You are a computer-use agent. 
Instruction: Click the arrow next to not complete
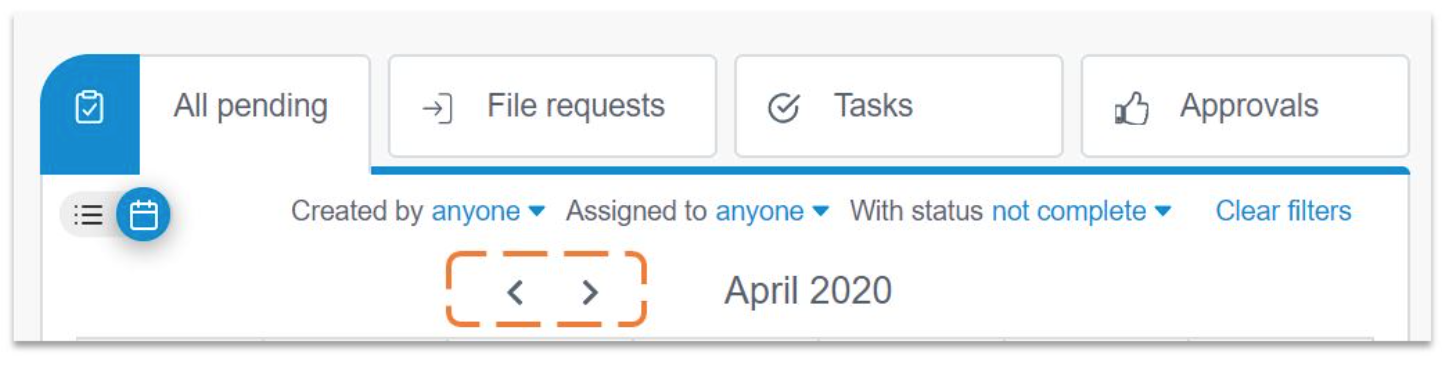1162,212
